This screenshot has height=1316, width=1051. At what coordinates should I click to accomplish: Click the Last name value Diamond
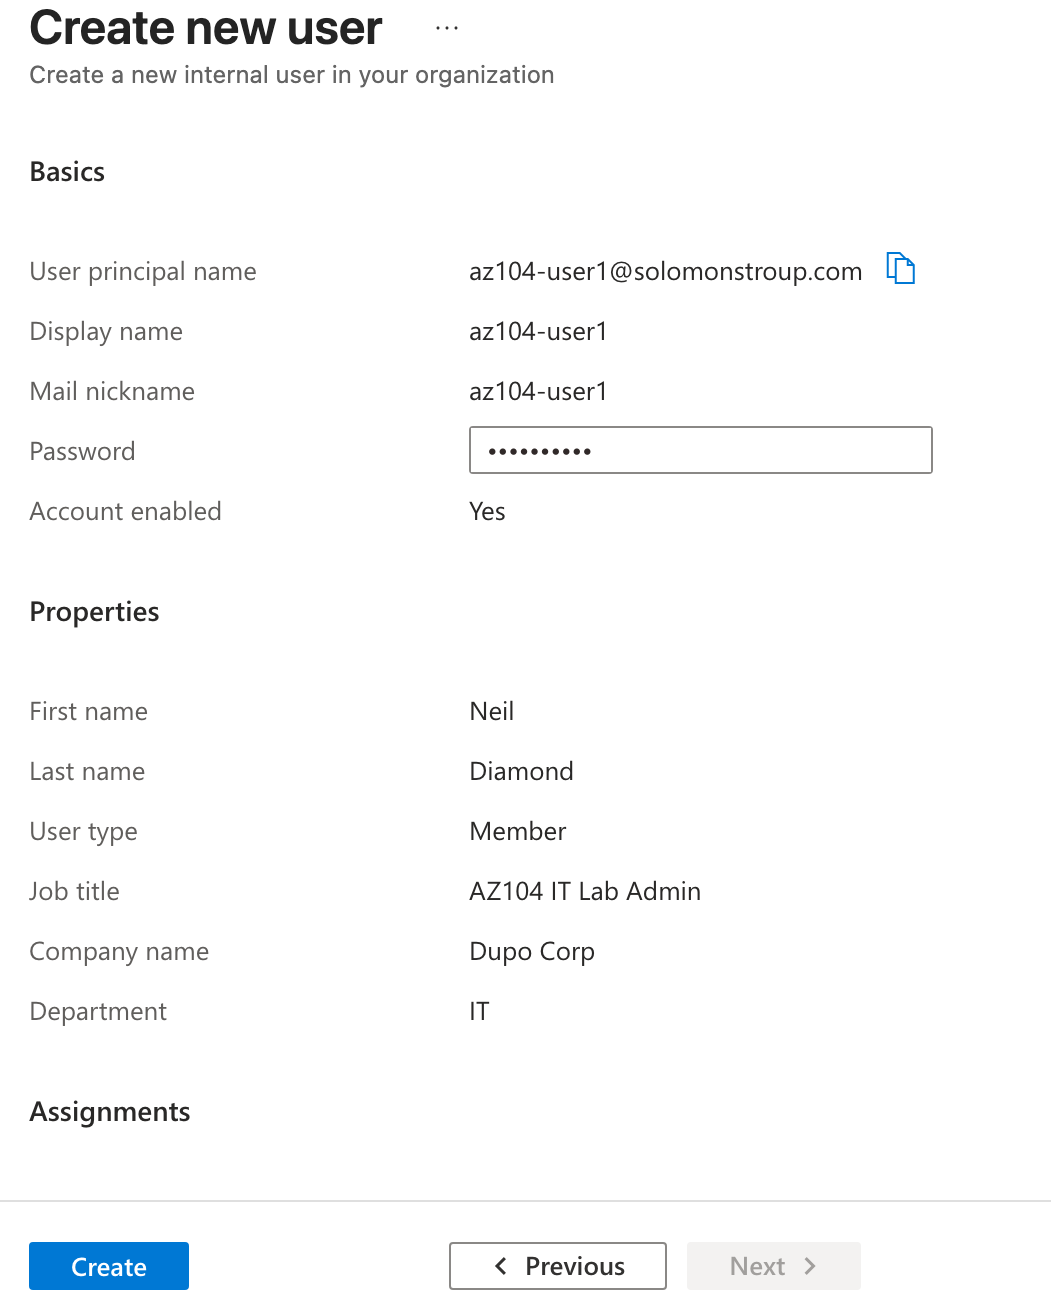point(521,772)
